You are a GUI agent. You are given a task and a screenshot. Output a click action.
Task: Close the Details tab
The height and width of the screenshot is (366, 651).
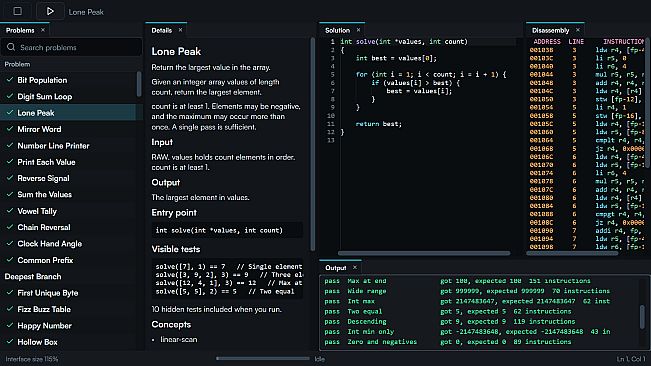point(180,30)
